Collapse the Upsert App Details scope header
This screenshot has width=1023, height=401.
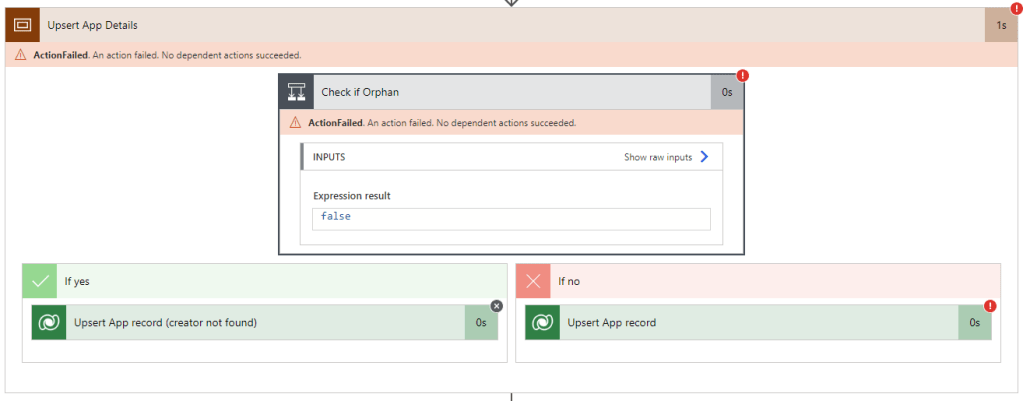[x=500, y=25]
